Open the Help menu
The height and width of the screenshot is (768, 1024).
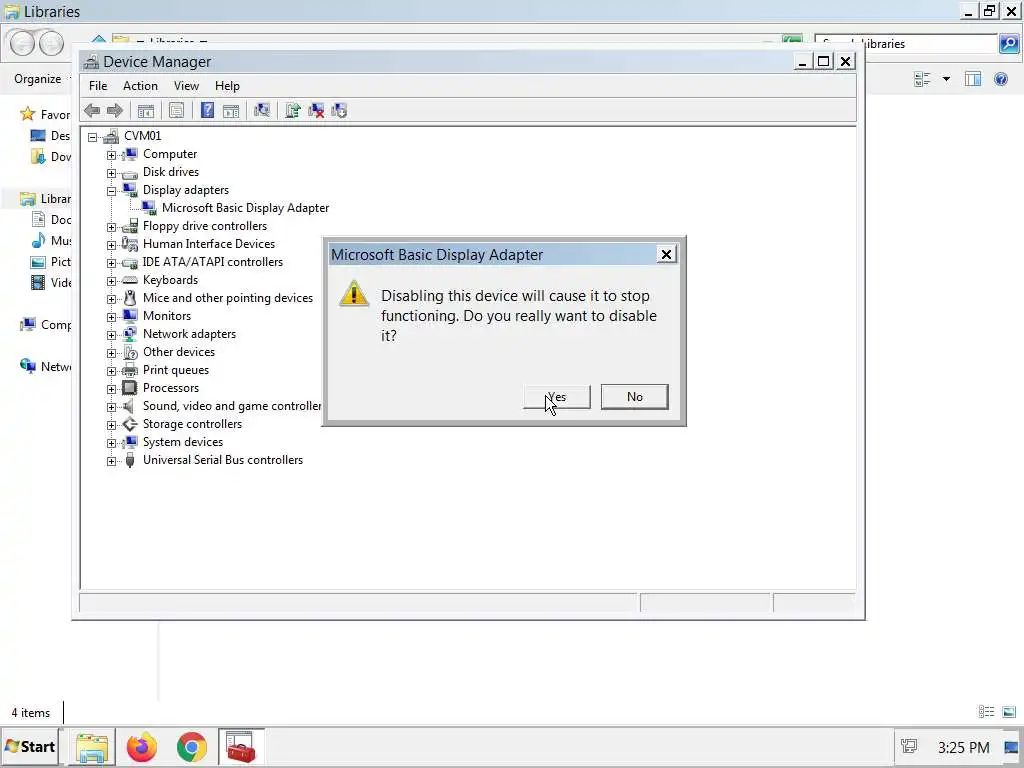coord(227,86)
